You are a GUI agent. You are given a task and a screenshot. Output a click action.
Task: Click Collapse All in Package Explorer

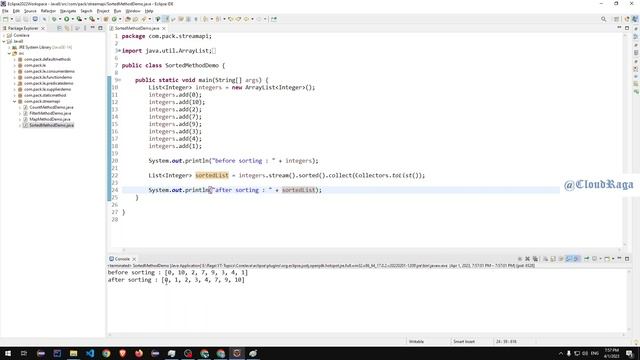click(x=59, y=28)
